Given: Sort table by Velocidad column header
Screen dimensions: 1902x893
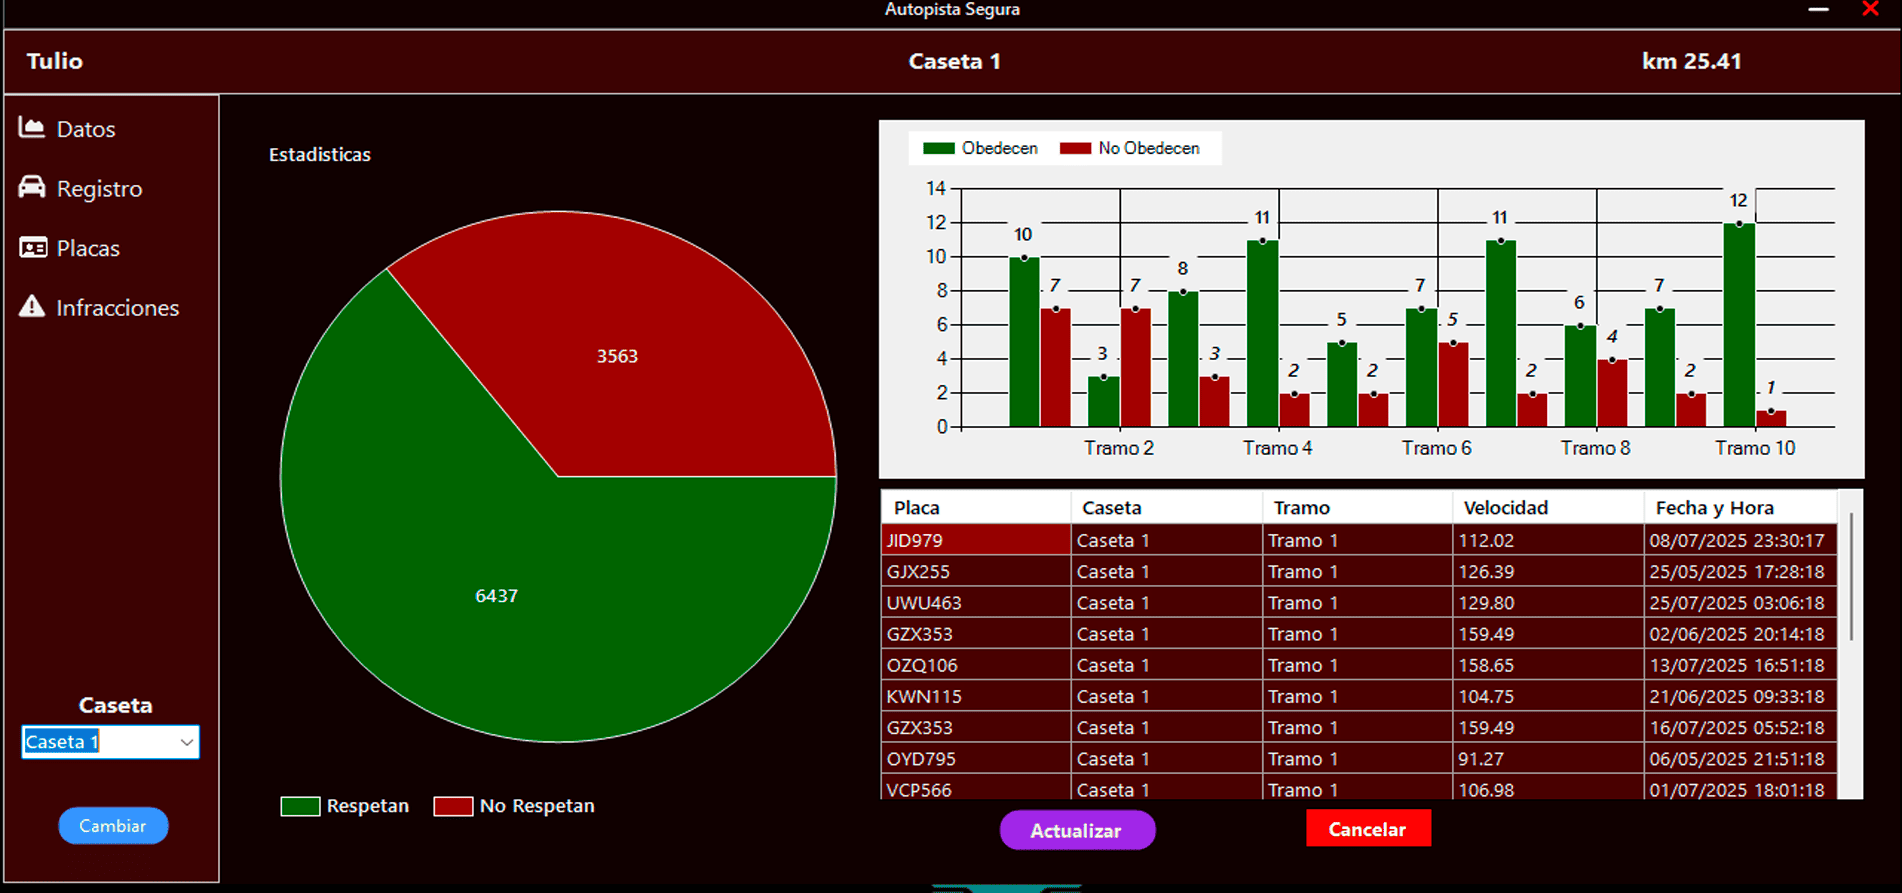Looking at the screenshot, I should (1505, 508).
